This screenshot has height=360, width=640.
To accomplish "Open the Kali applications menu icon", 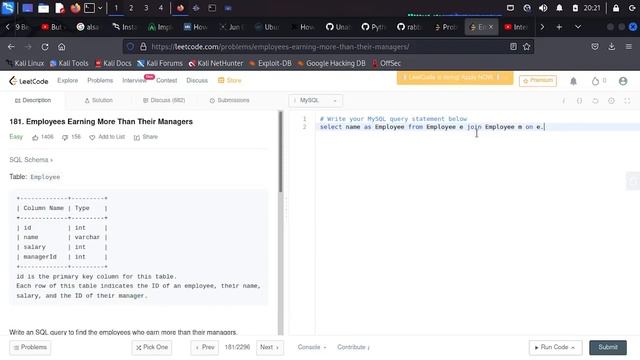I will coord(8,8).
